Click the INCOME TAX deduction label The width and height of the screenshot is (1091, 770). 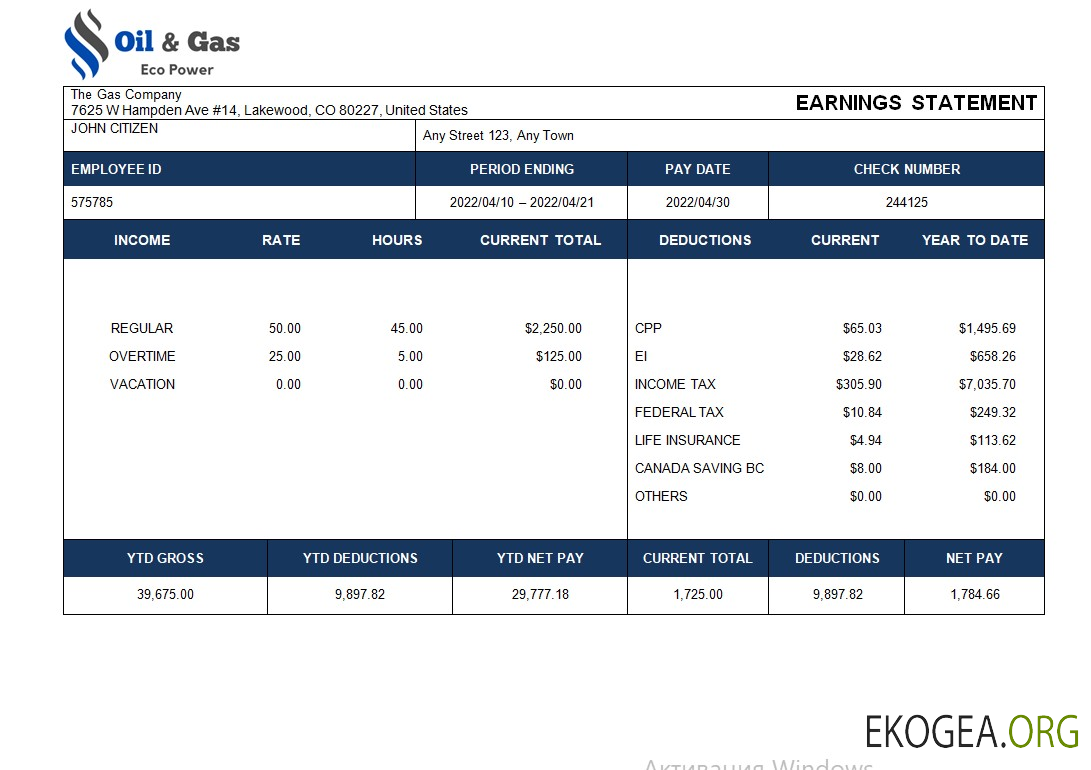[675, 384]
